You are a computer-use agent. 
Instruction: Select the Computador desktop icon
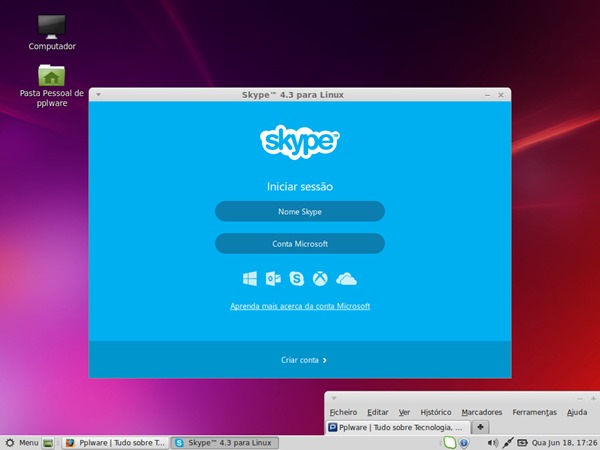tap(52, 33)
